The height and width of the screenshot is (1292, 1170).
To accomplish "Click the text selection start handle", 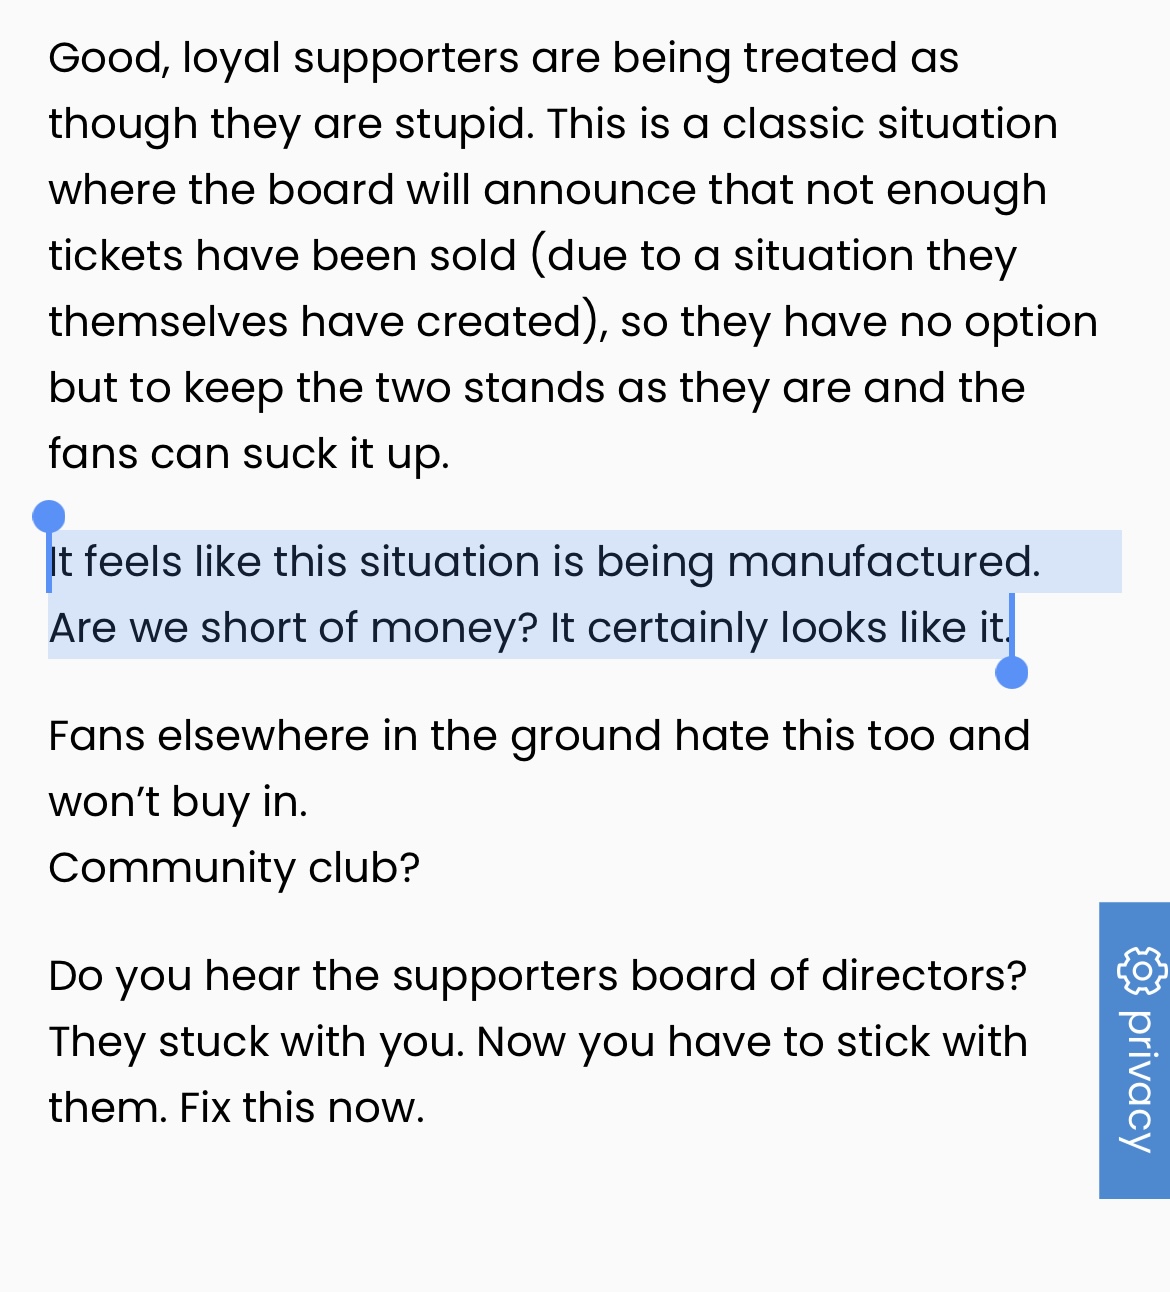I will point(48,517).
